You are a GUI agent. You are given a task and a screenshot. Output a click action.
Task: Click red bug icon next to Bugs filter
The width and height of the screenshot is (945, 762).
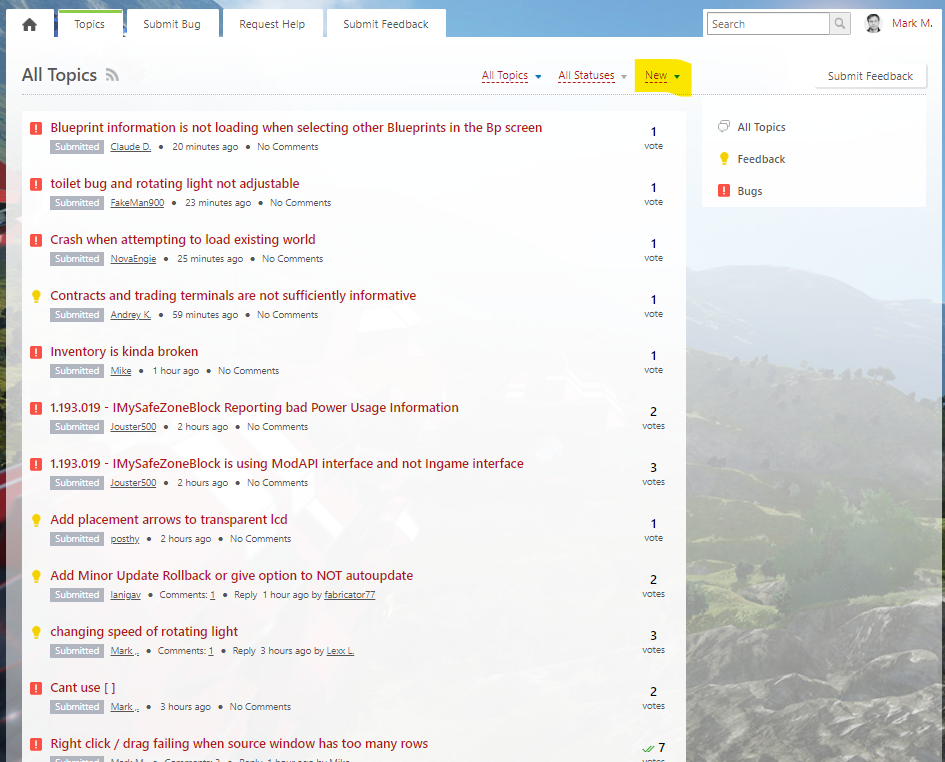(724, 191)
